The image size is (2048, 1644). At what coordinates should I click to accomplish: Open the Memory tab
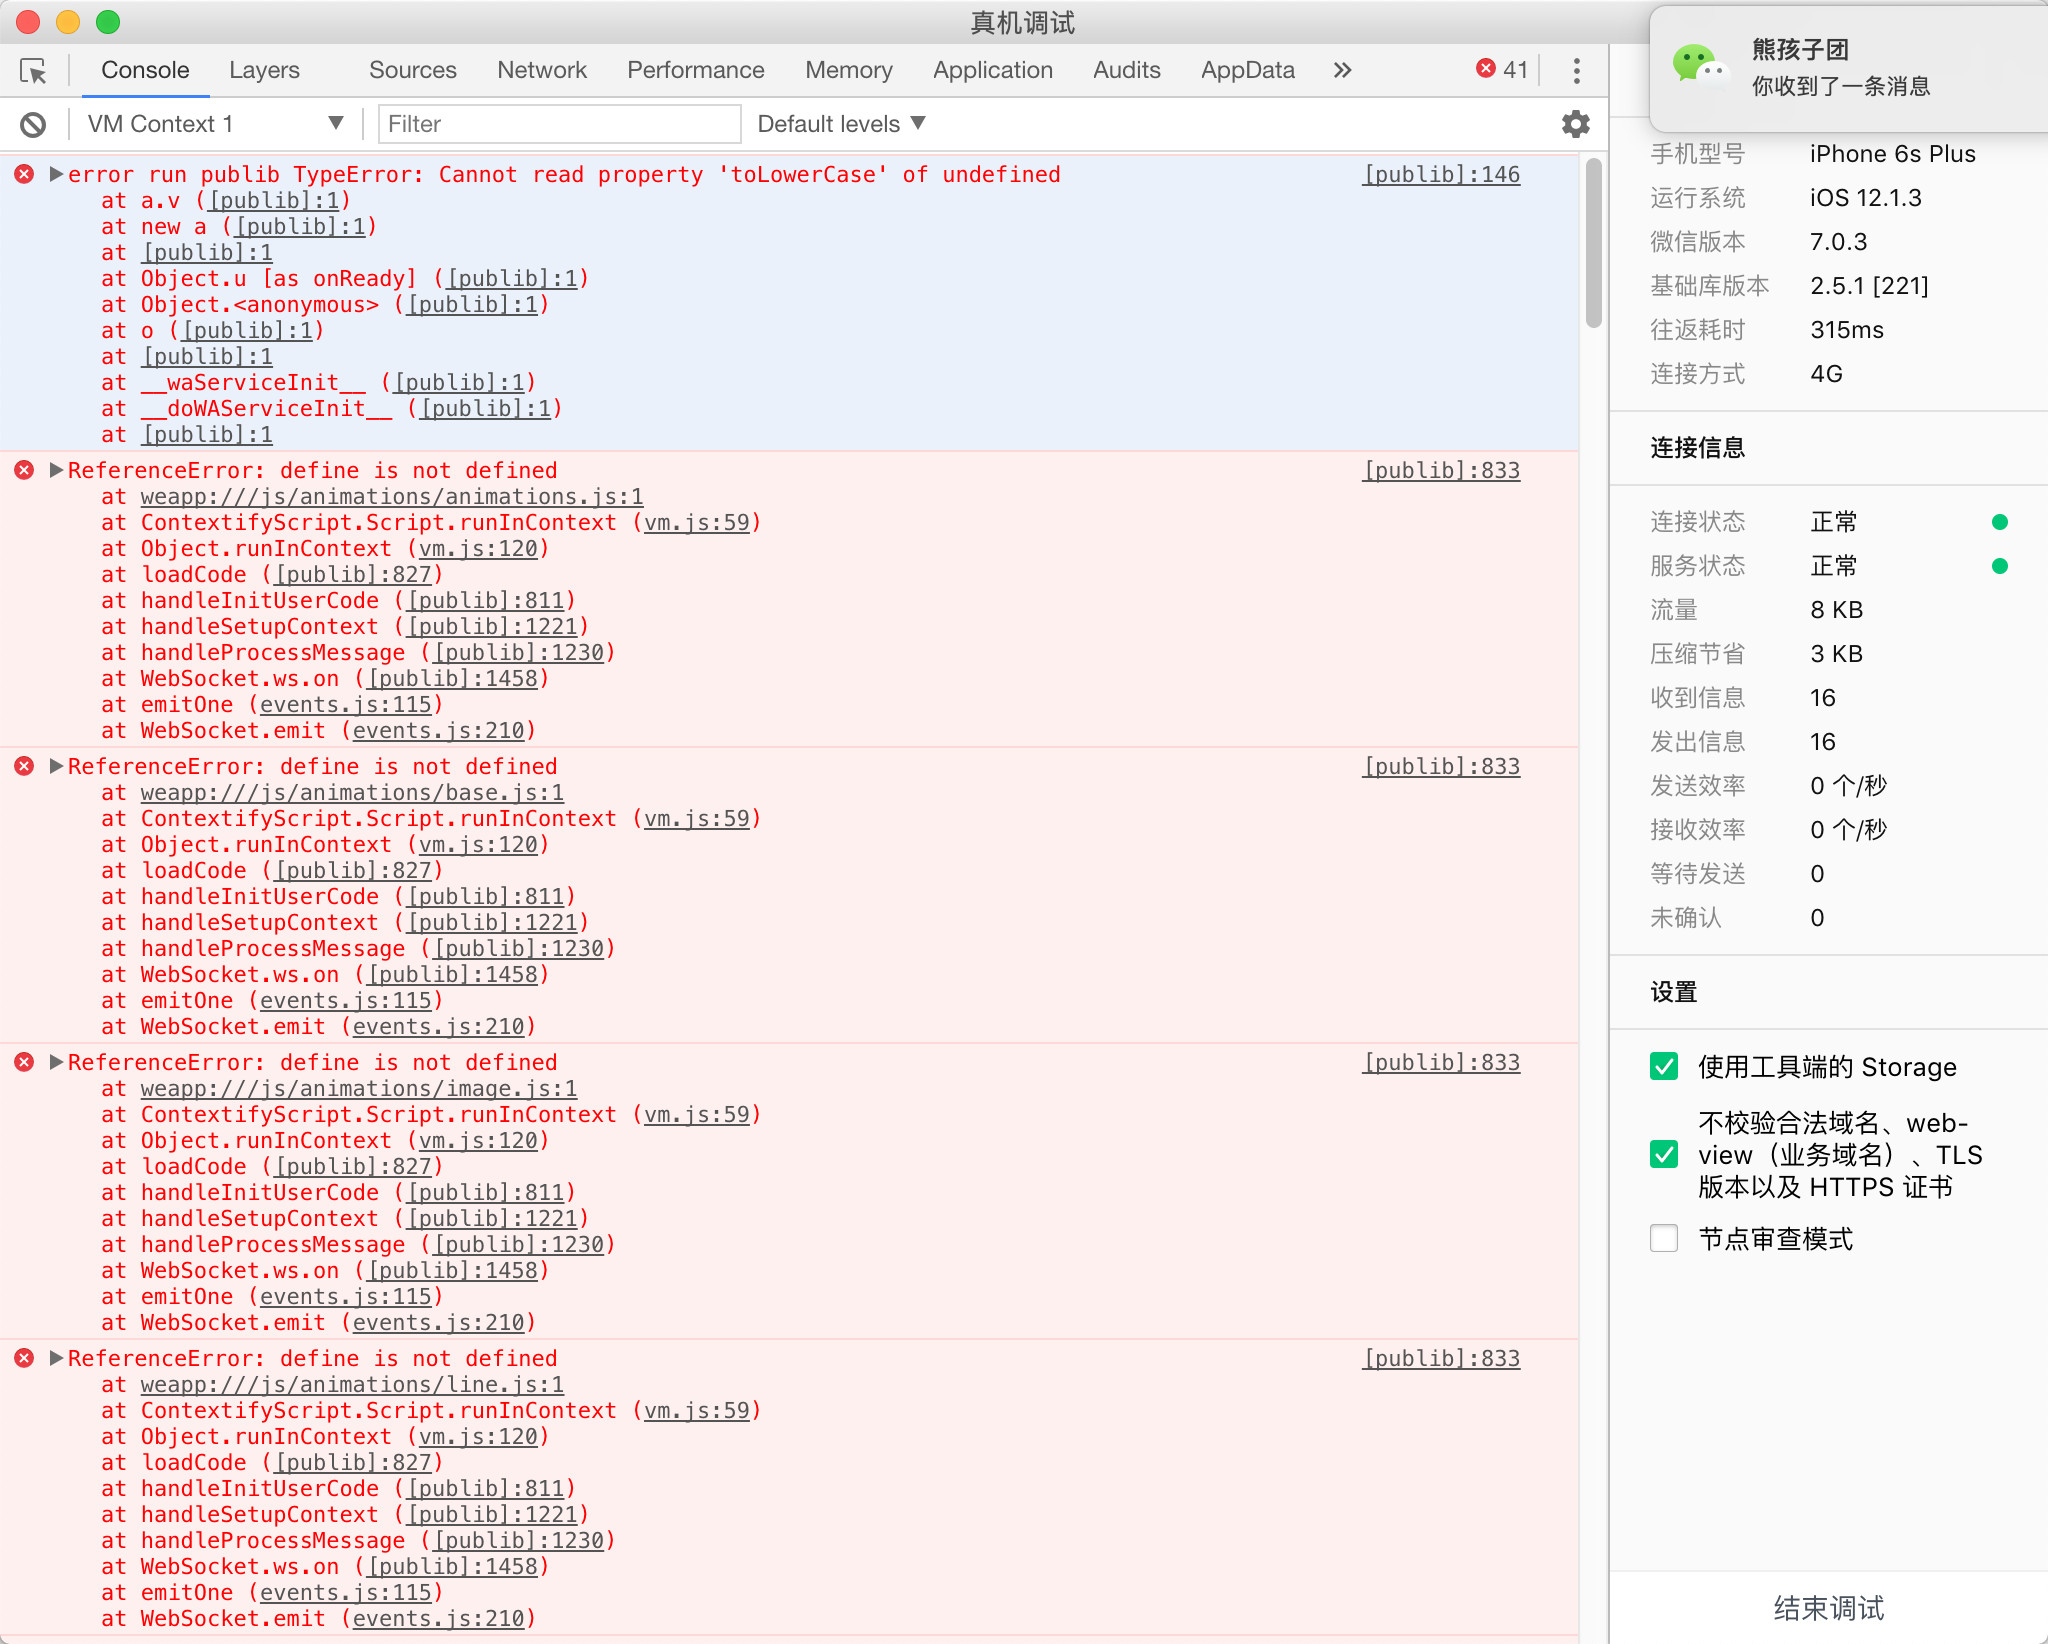848,70
